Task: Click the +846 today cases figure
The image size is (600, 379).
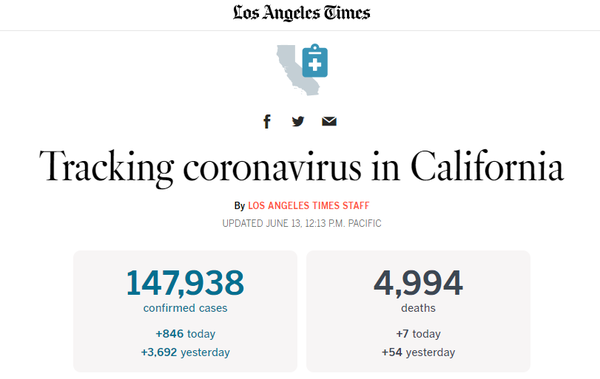Action: click(185, 333)
